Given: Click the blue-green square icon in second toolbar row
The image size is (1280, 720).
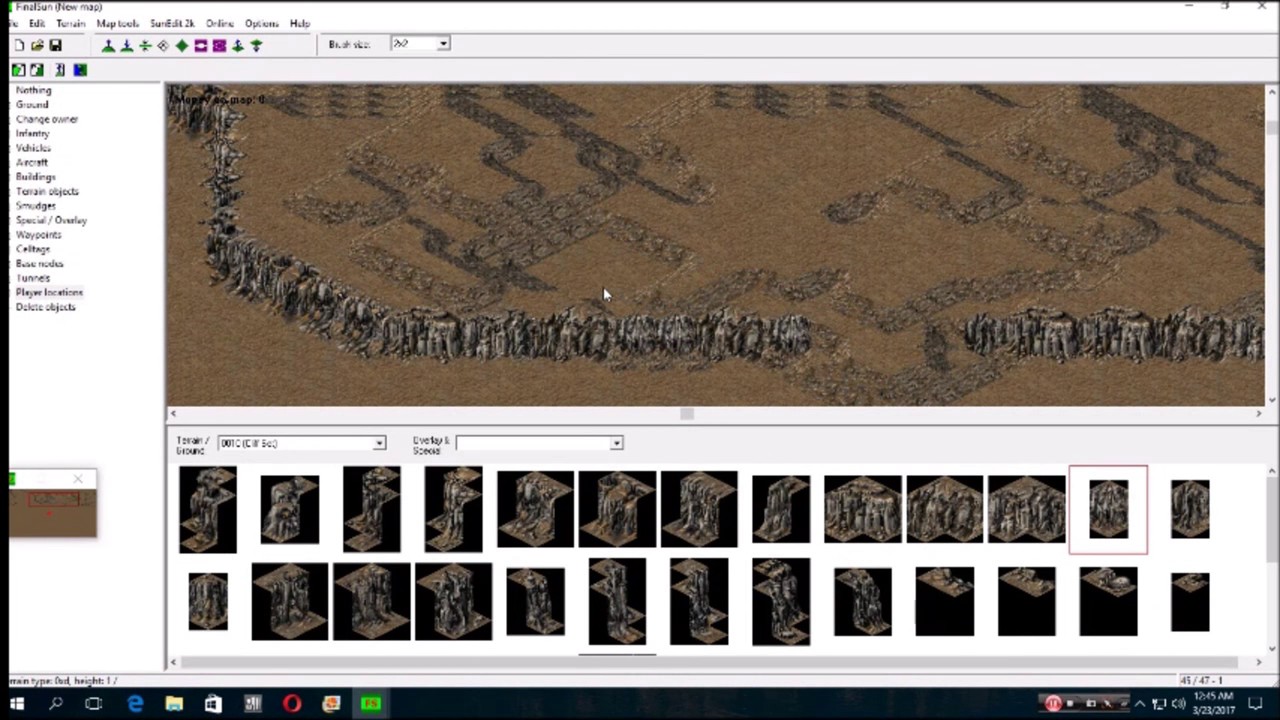Looking at the screenshot, I should [x=80, y=70].
